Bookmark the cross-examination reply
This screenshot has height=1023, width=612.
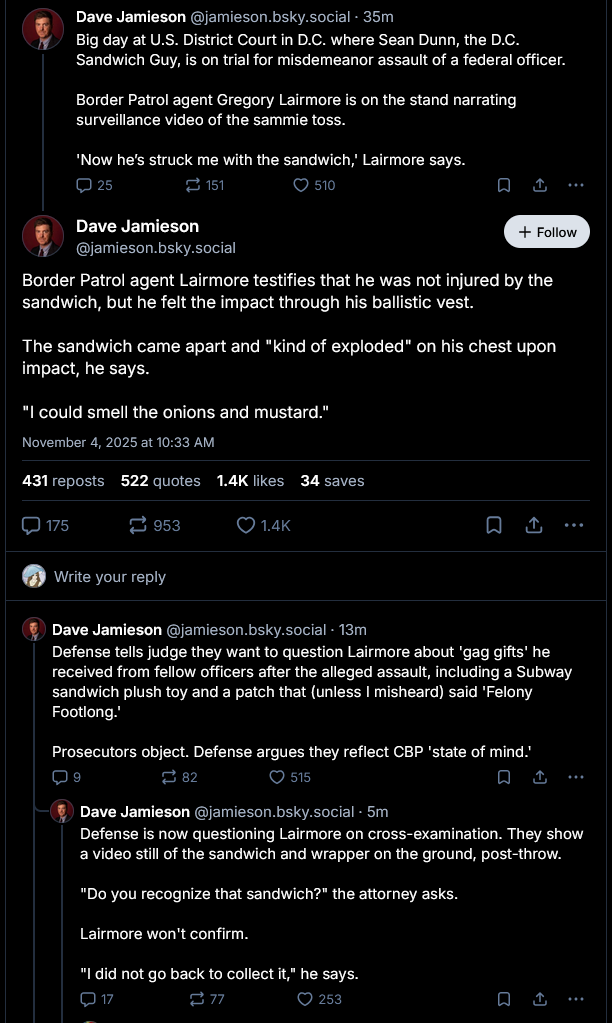(504, 999)
